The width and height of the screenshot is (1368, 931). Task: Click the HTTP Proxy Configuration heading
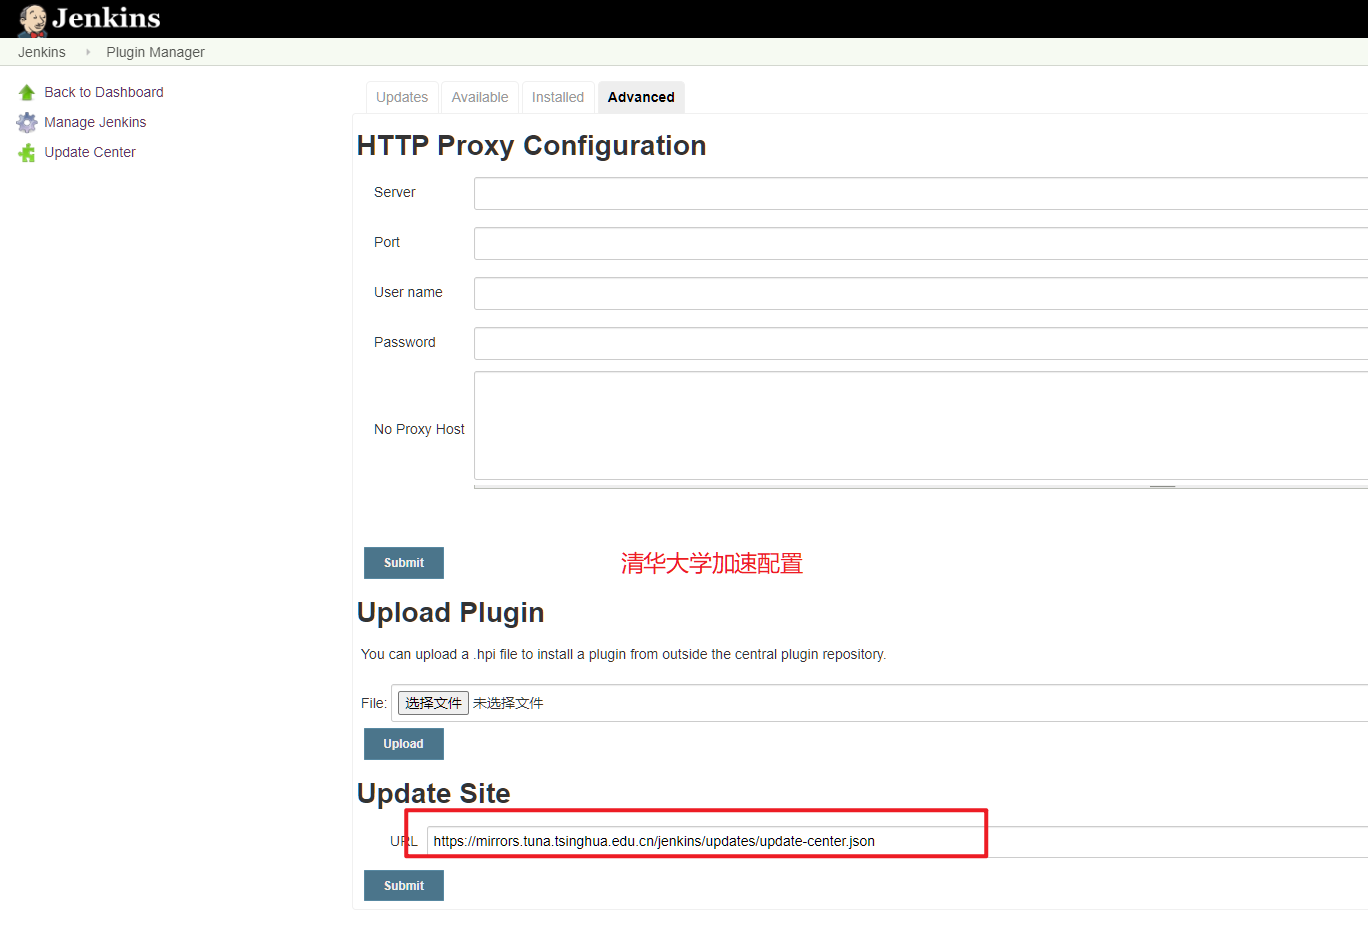click(531, 146)
